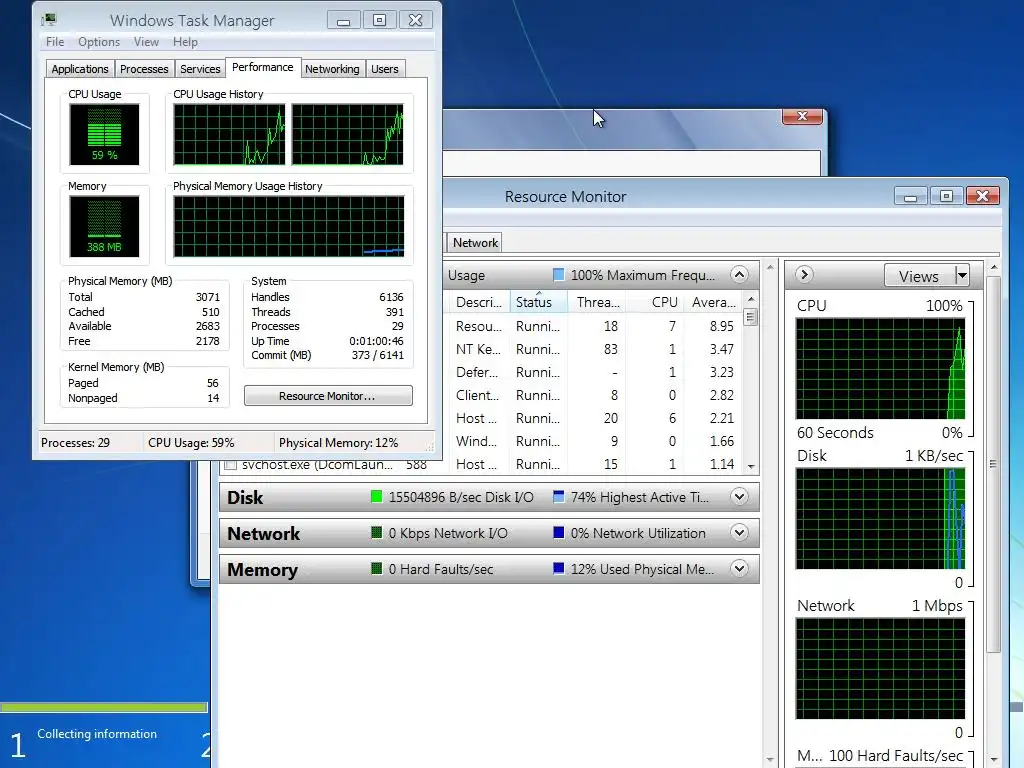Sort by the Status column header
This screenshot has width=1024, height=768.
tap(539, 302)
